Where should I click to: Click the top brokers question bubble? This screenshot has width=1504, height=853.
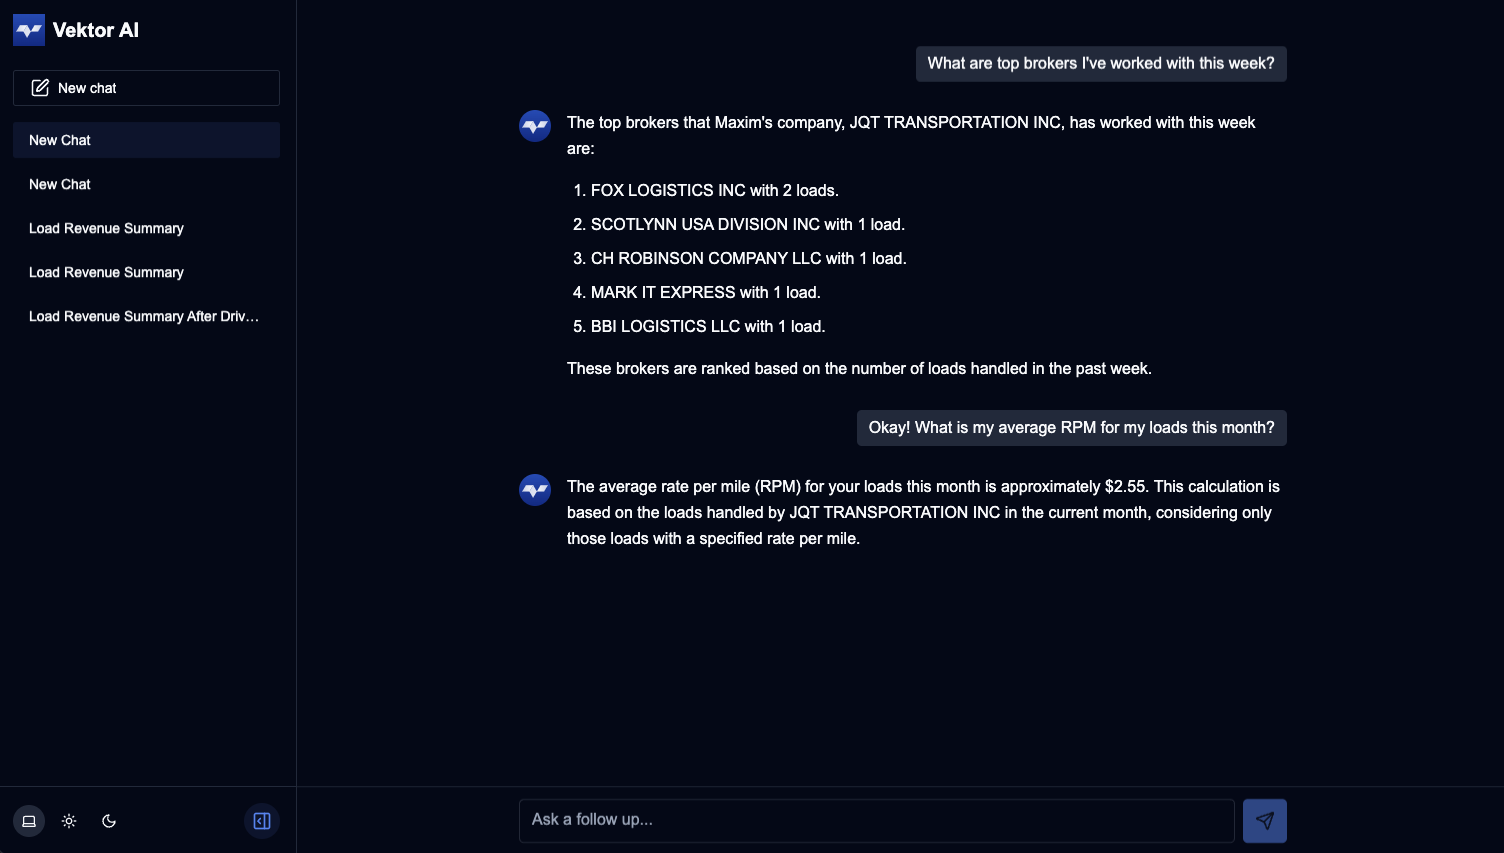[1101, 64]
